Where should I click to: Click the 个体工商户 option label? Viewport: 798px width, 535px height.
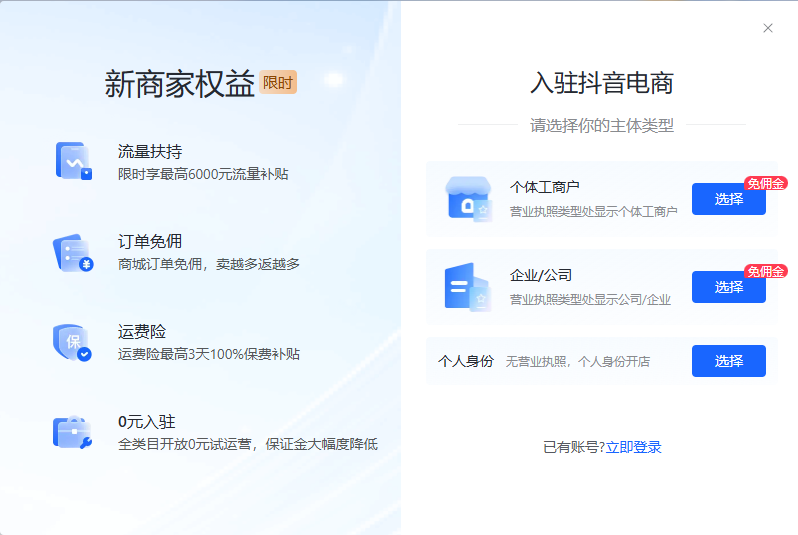[x=545, y=187]
